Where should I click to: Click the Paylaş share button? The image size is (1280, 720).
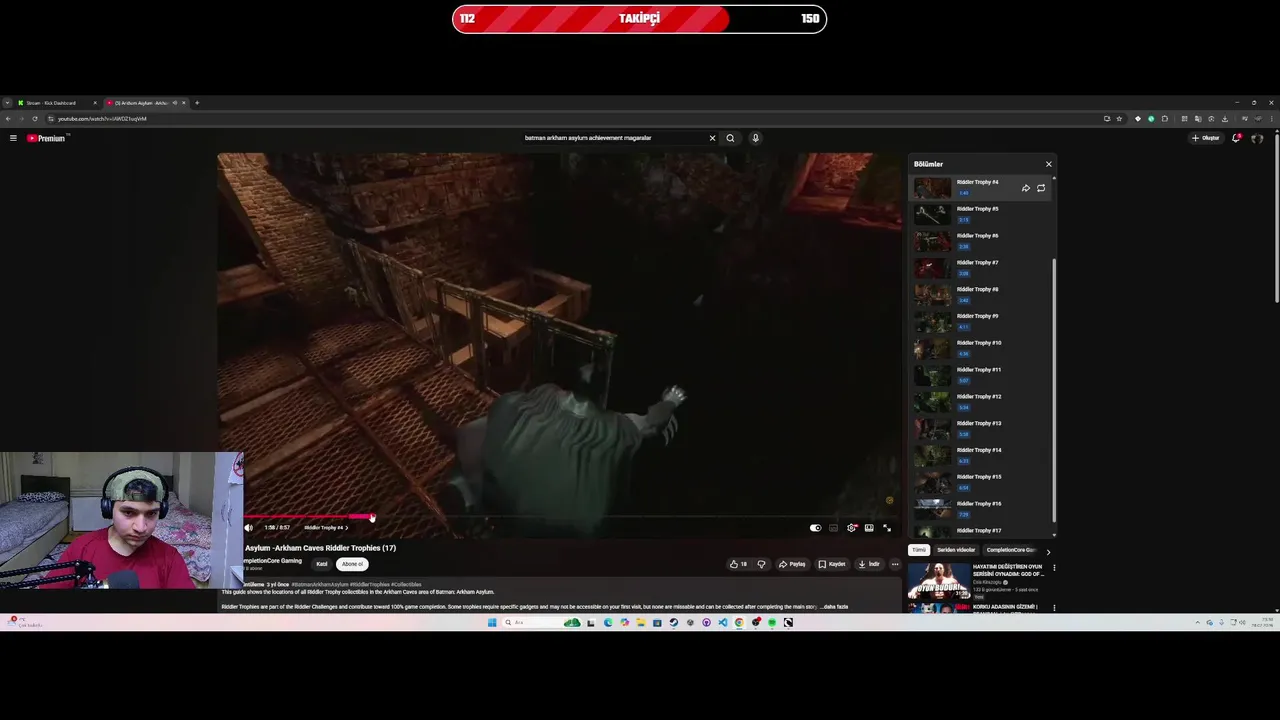[x=792, y=564]
